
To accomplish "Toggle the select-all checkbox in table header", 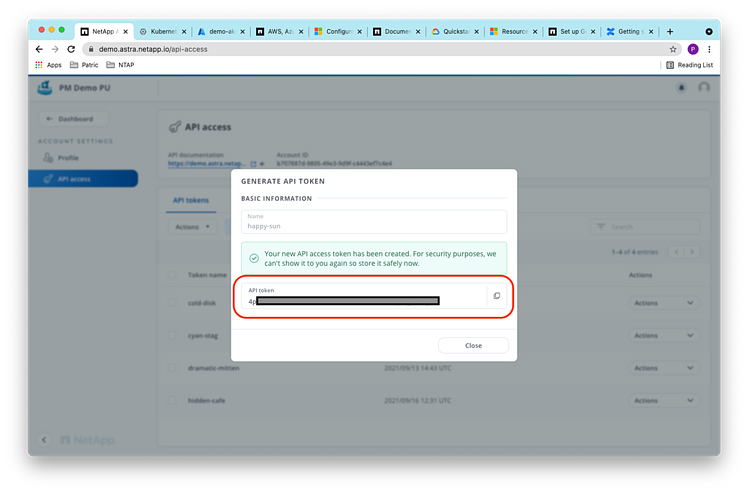I will [x=172, y=274].
